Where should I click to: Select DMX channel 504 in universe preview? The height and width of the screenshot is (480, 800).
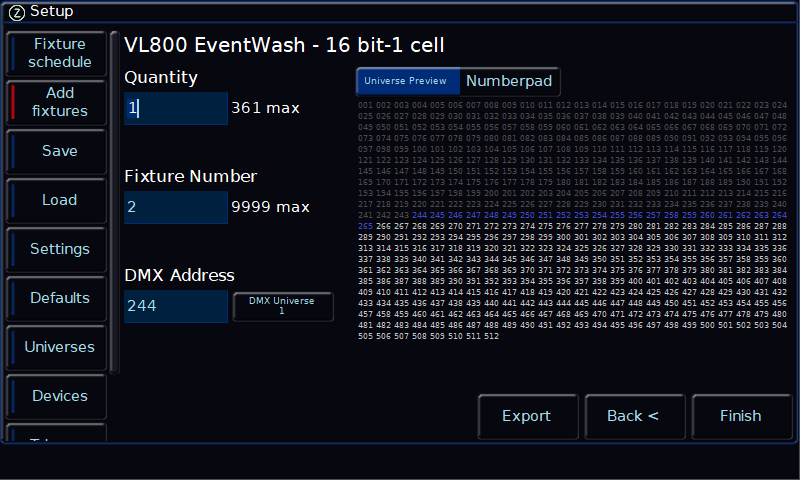tap(779, 325)
